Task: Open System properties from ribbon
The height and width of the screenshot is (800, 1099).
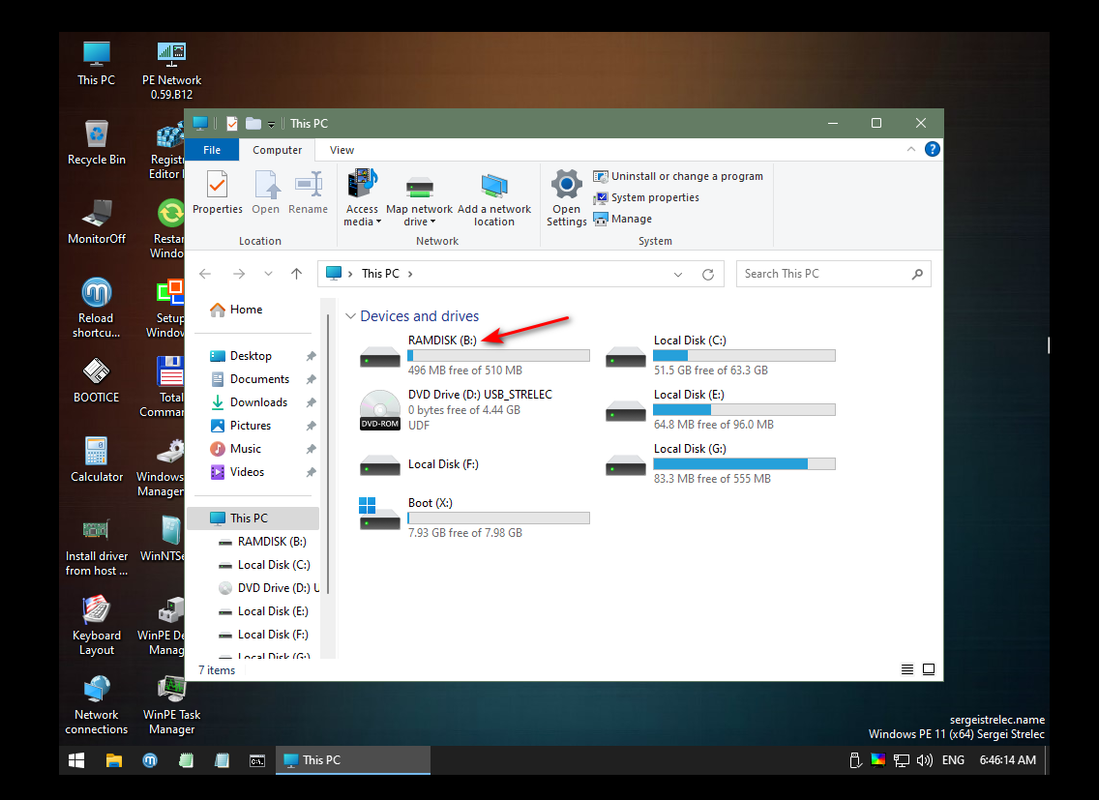Action: click(x=646, y=198)
